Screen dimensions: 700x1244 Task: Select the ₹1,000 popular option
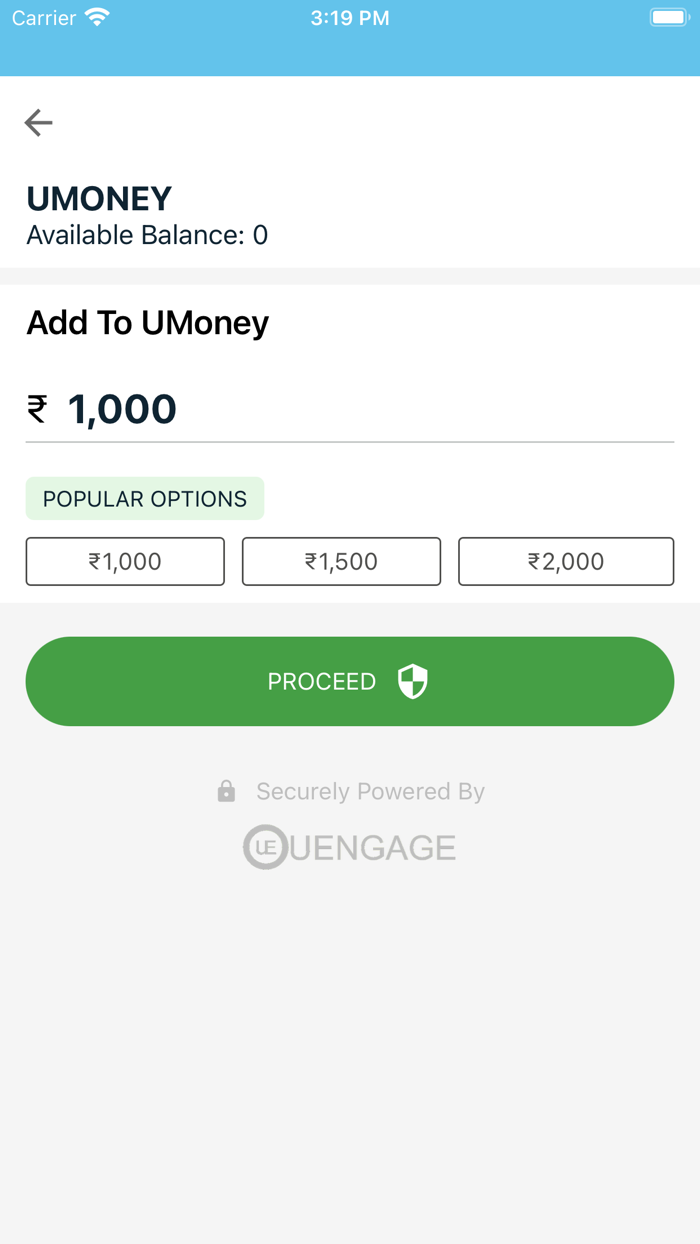[x=124, y=561]
